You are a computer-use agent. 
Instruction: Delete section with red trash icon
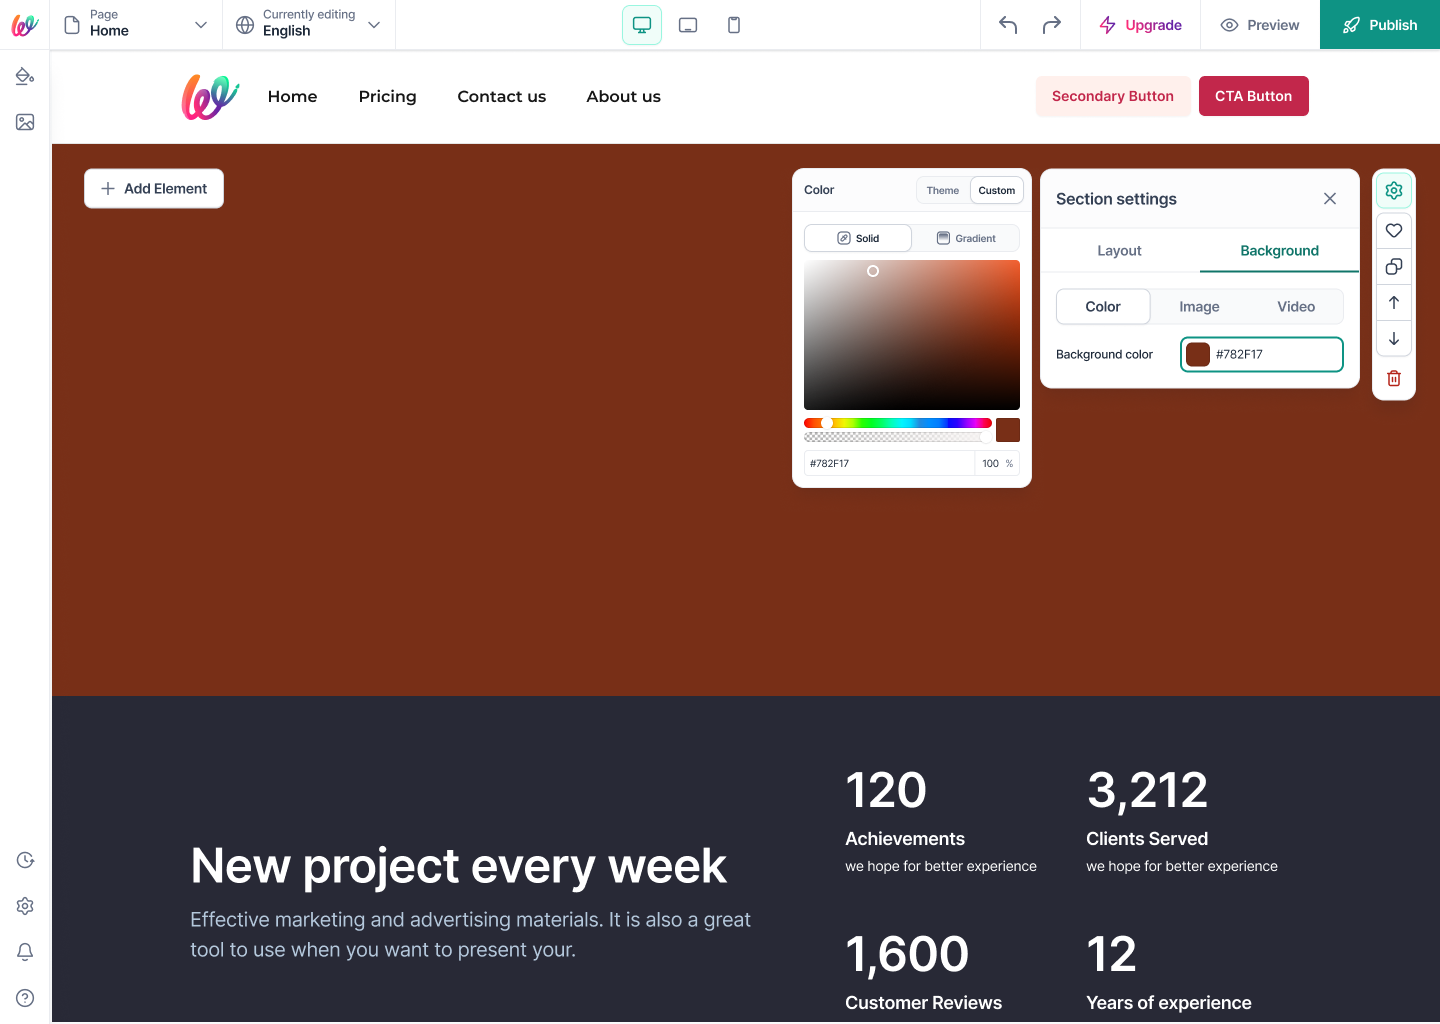[1394, 378]
